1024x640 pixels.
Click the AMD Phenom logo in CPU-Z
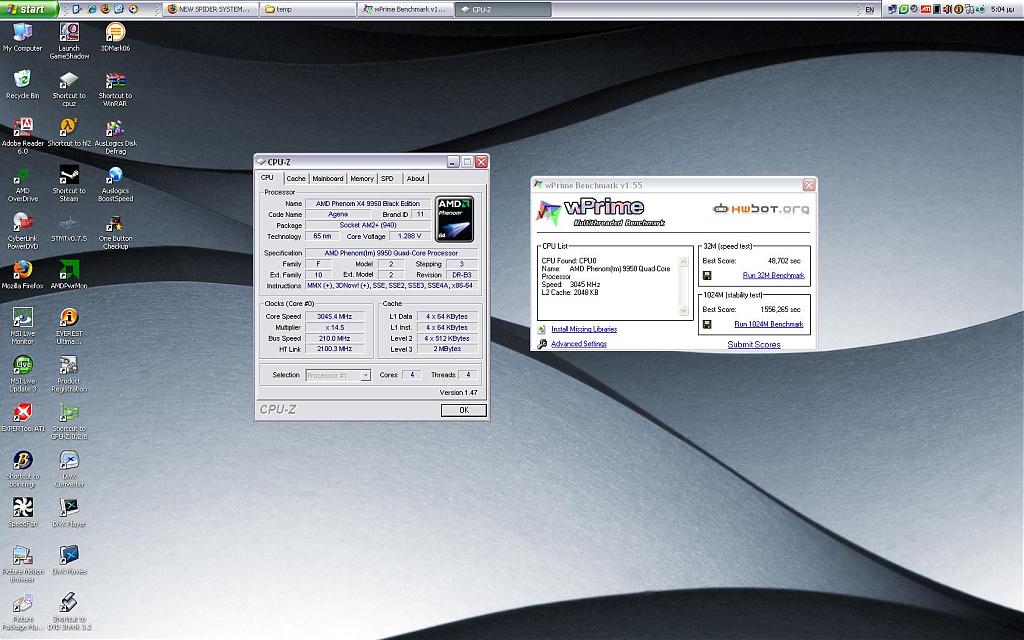pos(455,219)
